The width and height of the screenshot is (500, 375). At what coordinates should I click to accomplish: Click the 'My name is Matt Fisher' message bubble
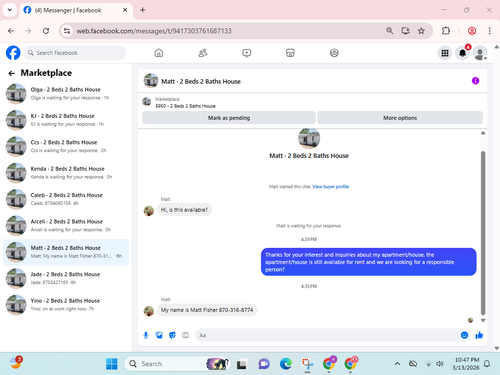click(x=207, y=310)
